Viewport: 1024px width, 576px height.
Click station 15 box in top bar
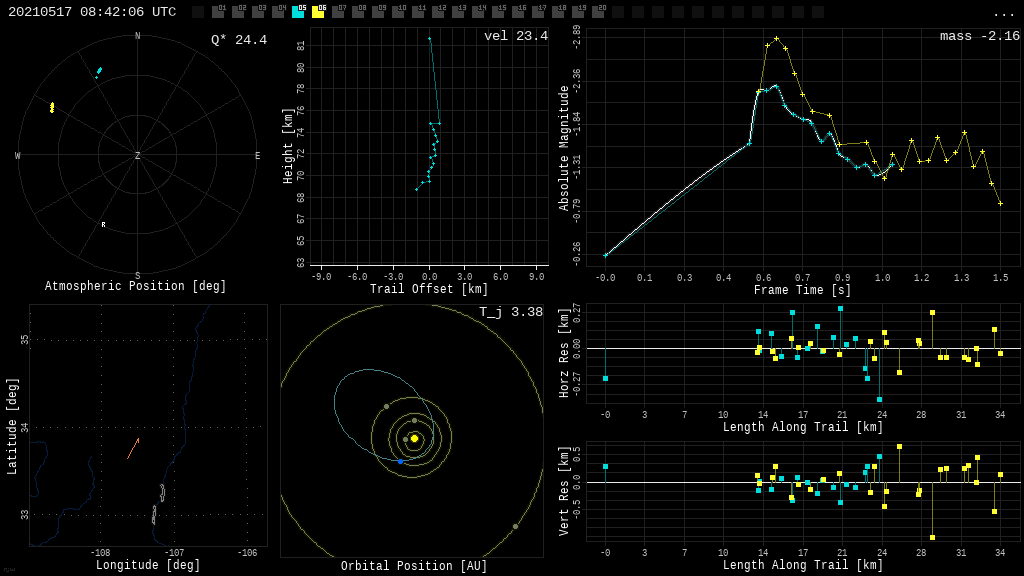498,12
